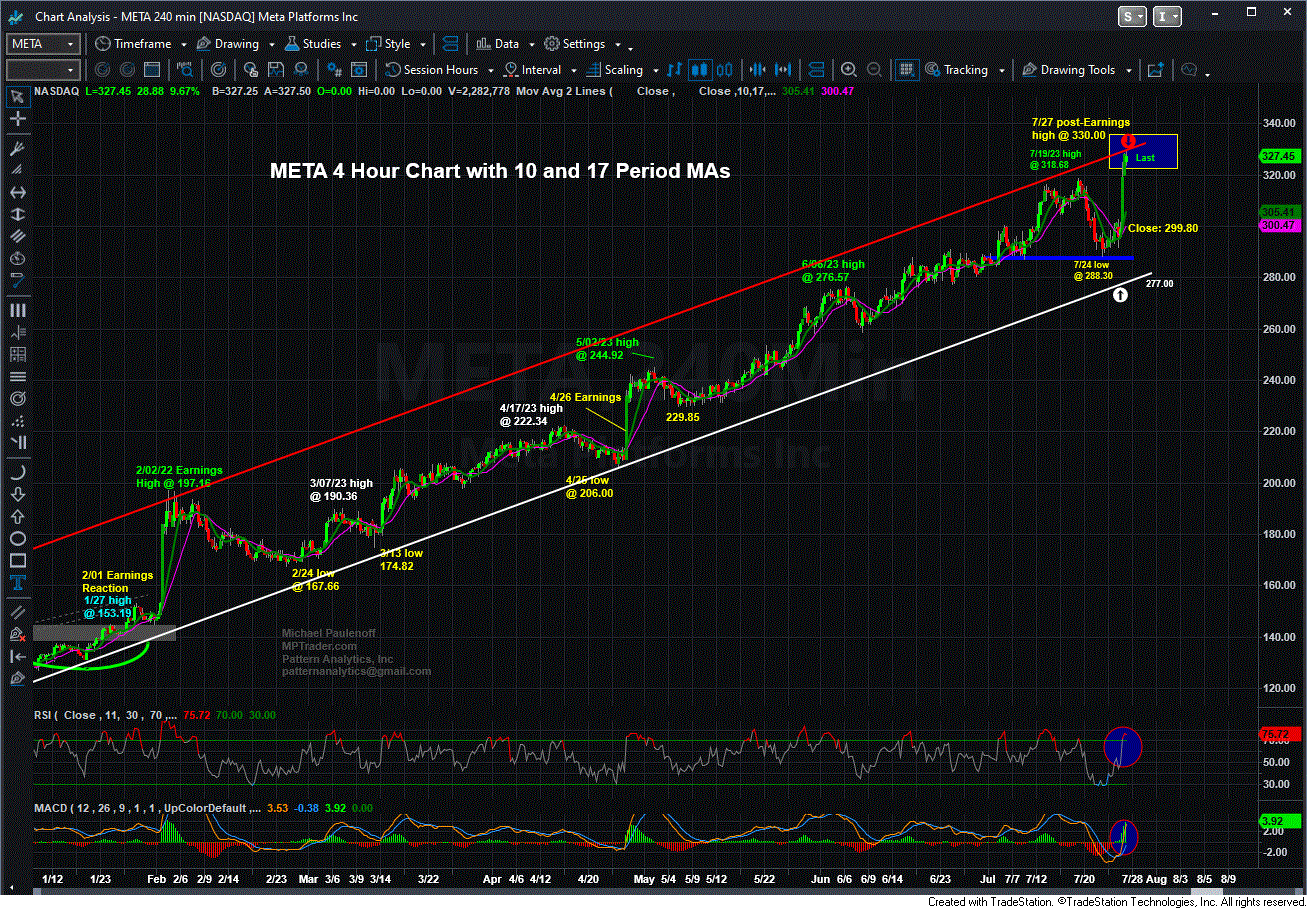Click the "3/13 low 174.82" annotation

click(x=400, y=559)
